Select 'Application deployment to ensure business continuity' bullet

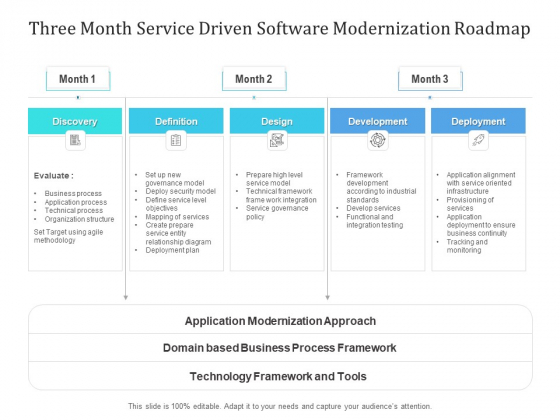[x=481, y=225]
